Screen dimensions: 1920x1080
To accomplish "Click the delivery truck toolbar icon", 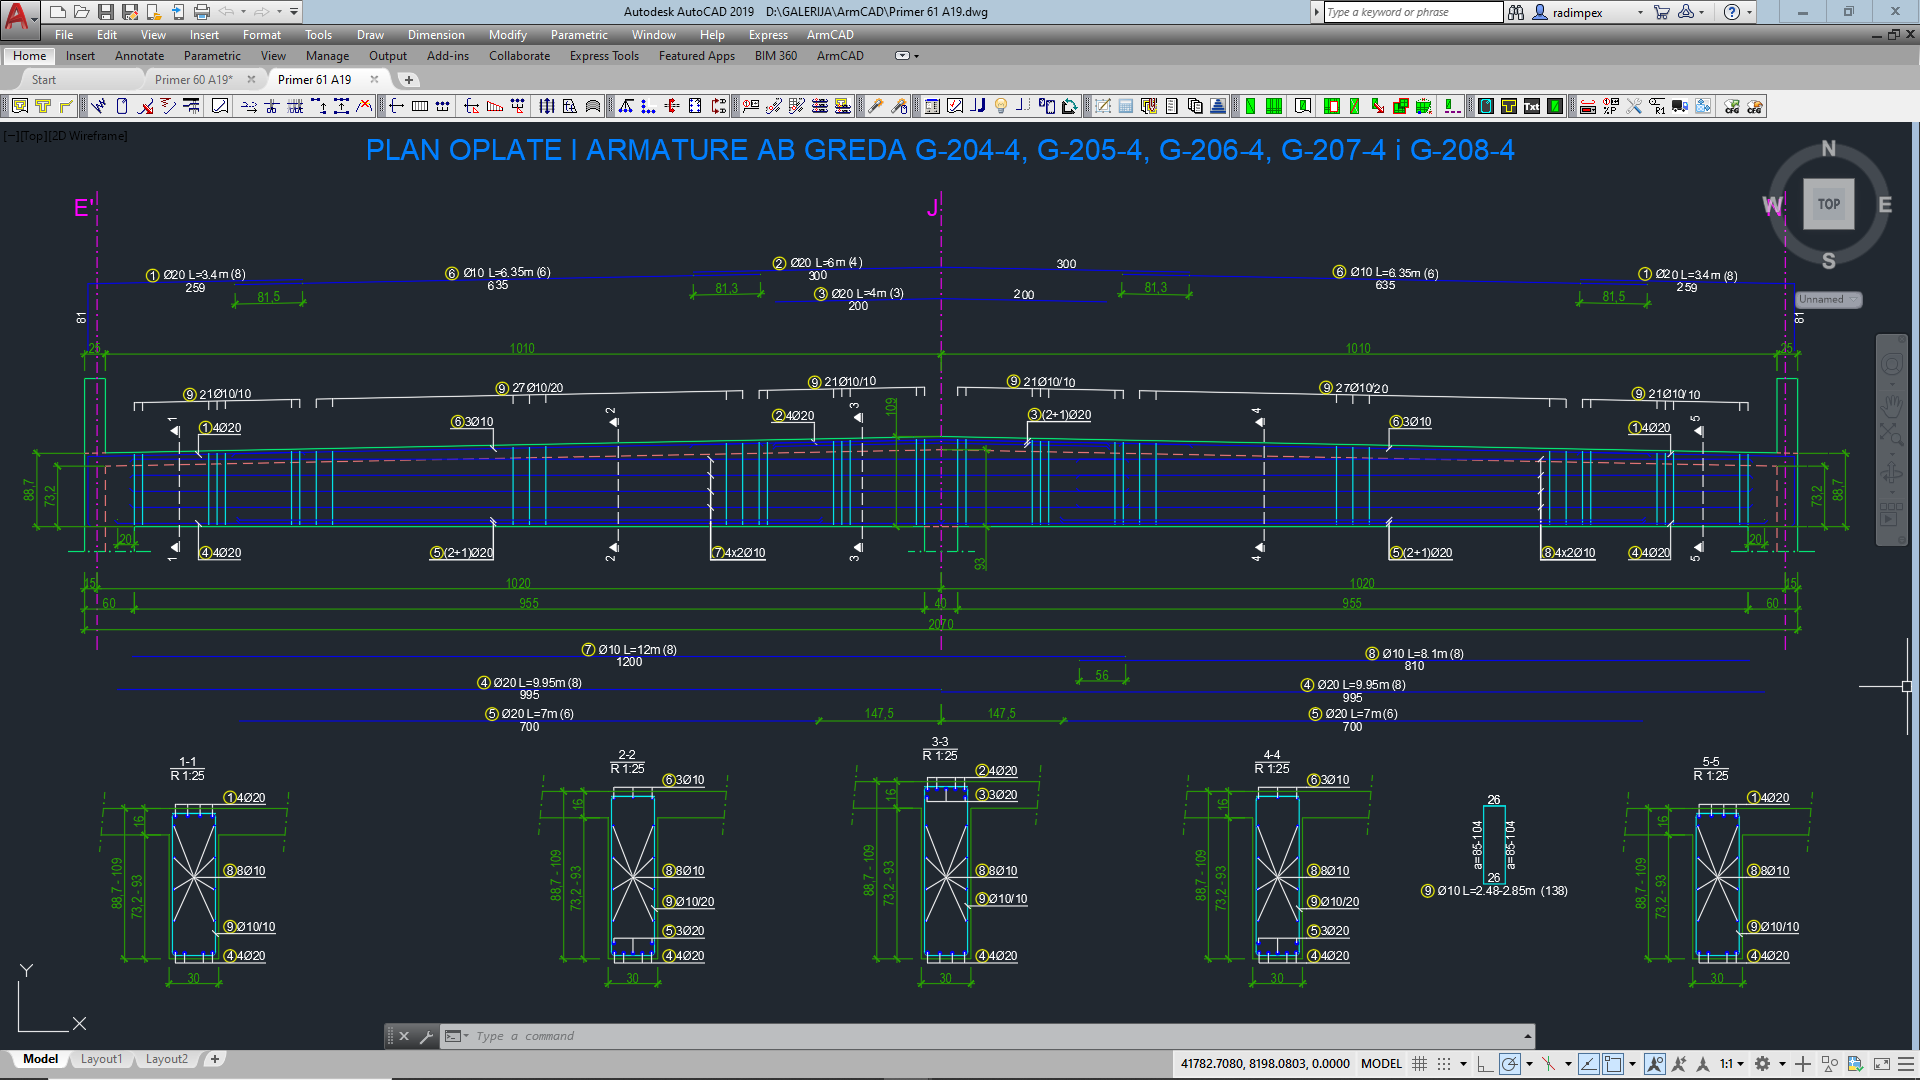I will [1681, 106].
